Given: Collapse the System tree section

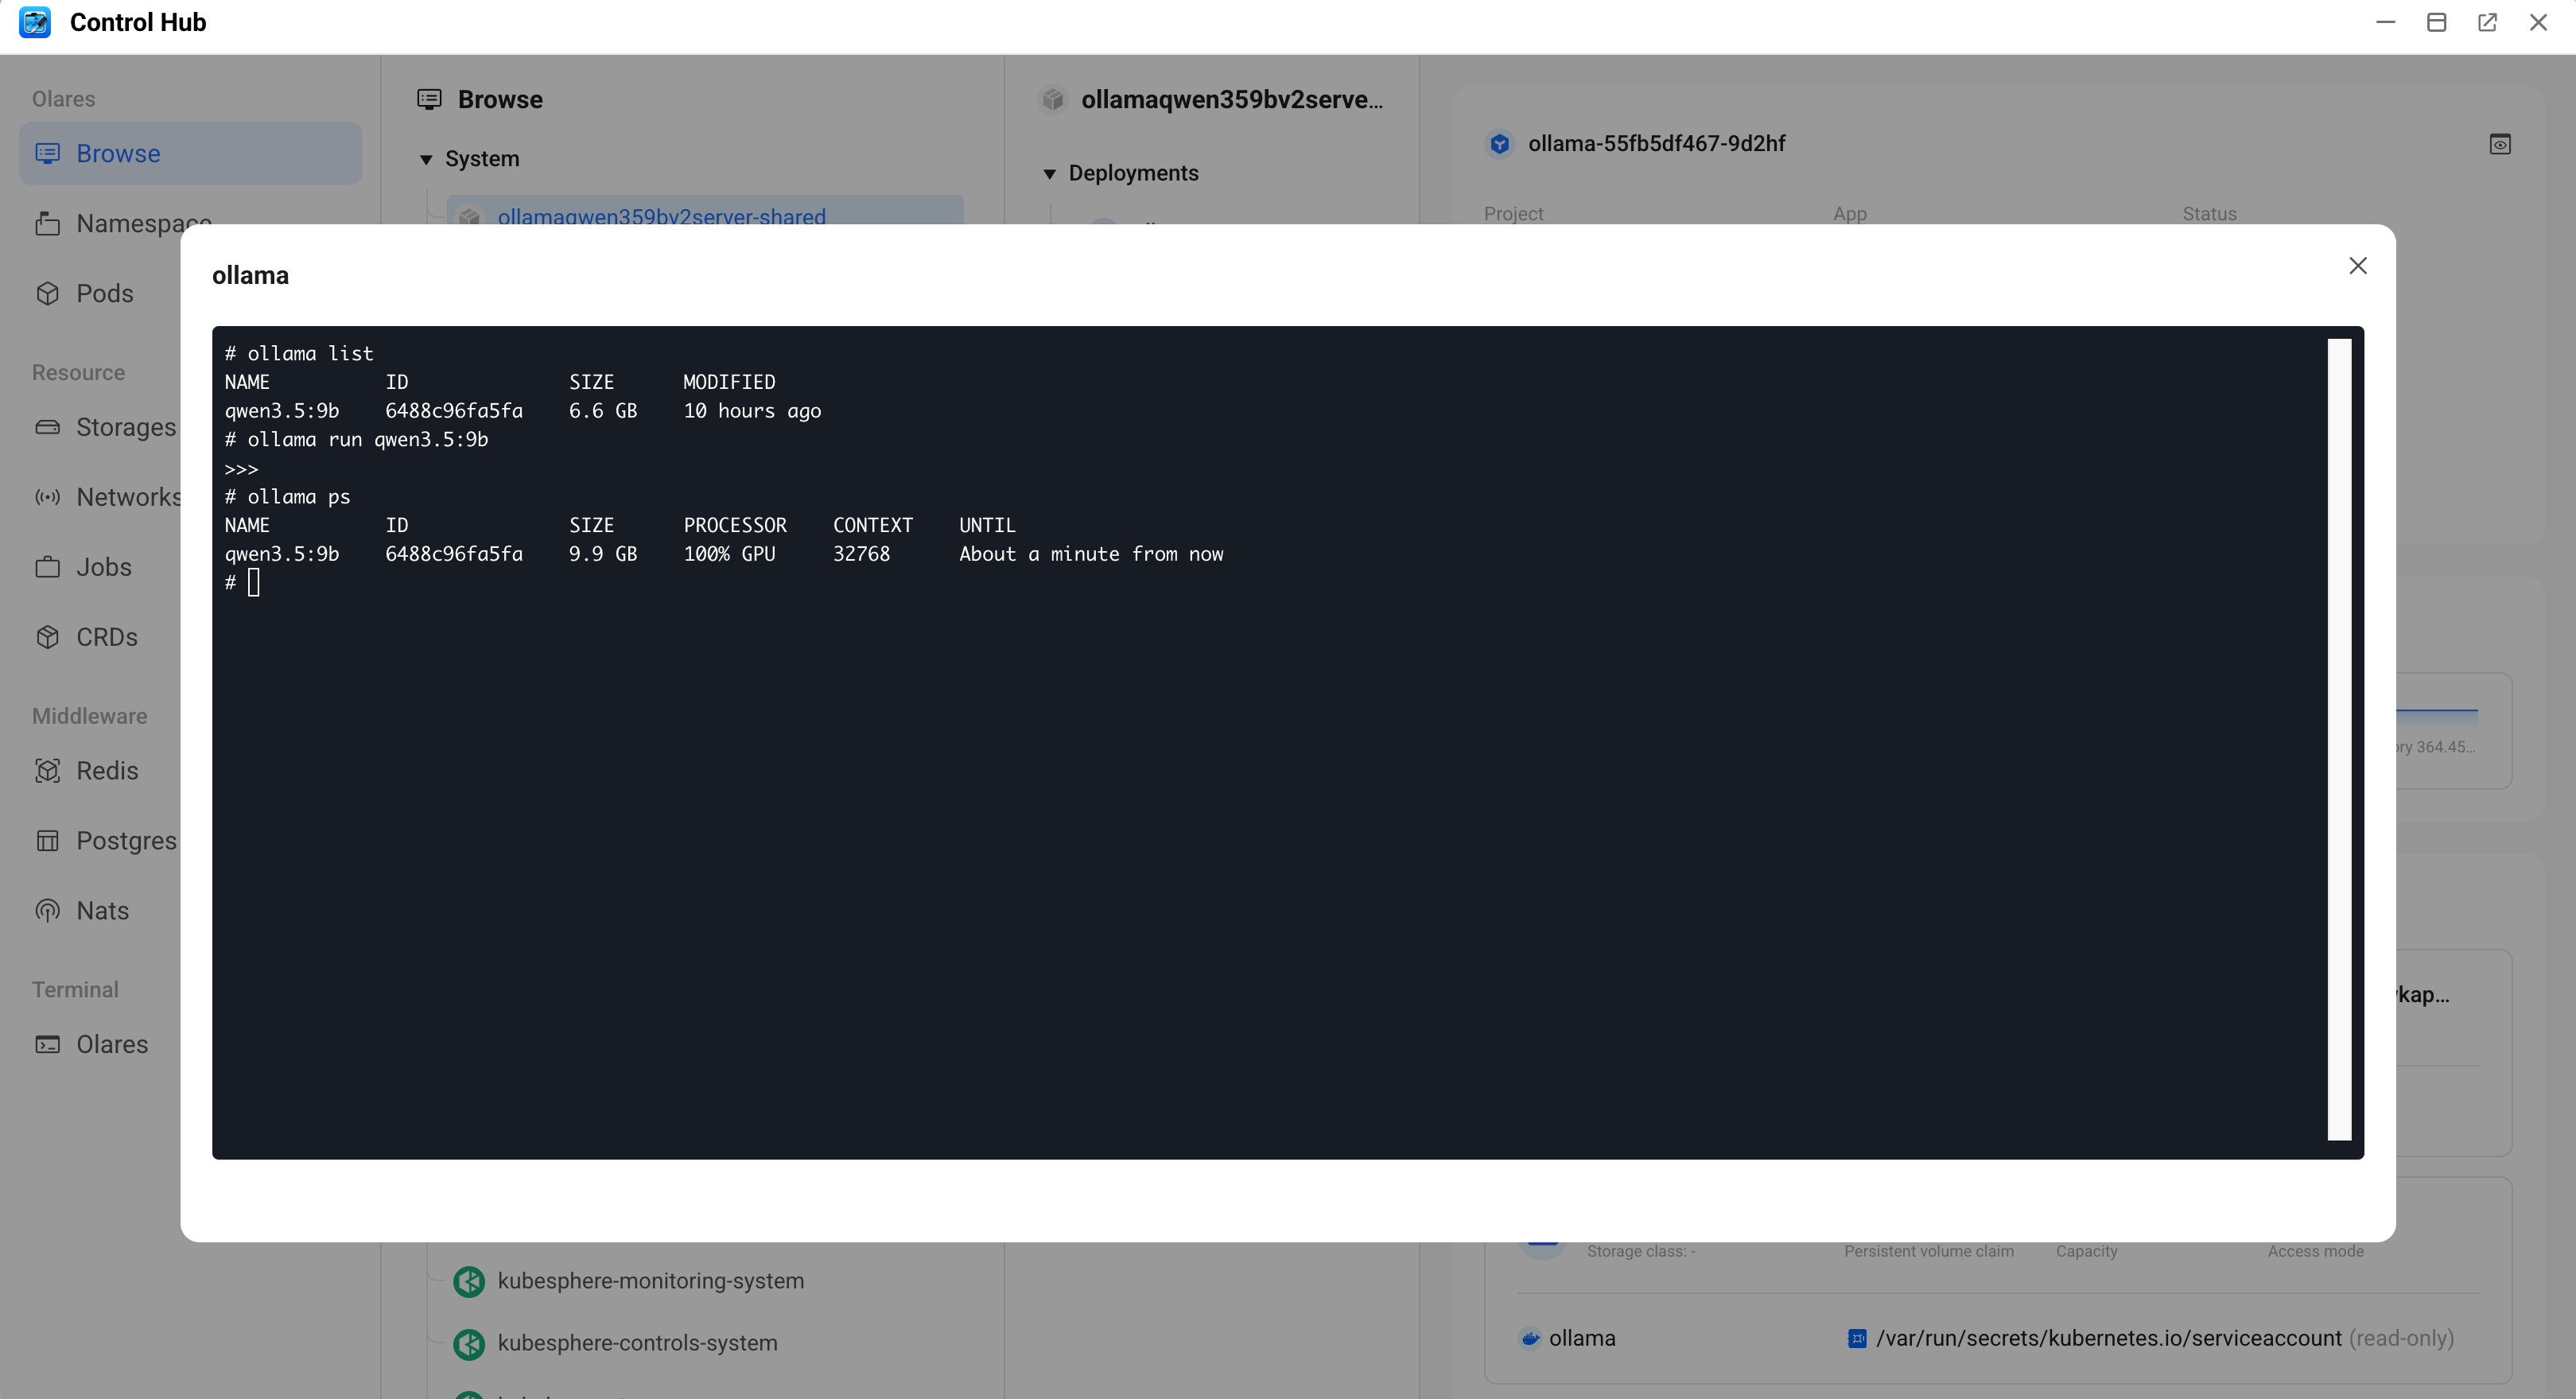Looking at the screenshot, I should pyautogui.click(x=426, y=159).
